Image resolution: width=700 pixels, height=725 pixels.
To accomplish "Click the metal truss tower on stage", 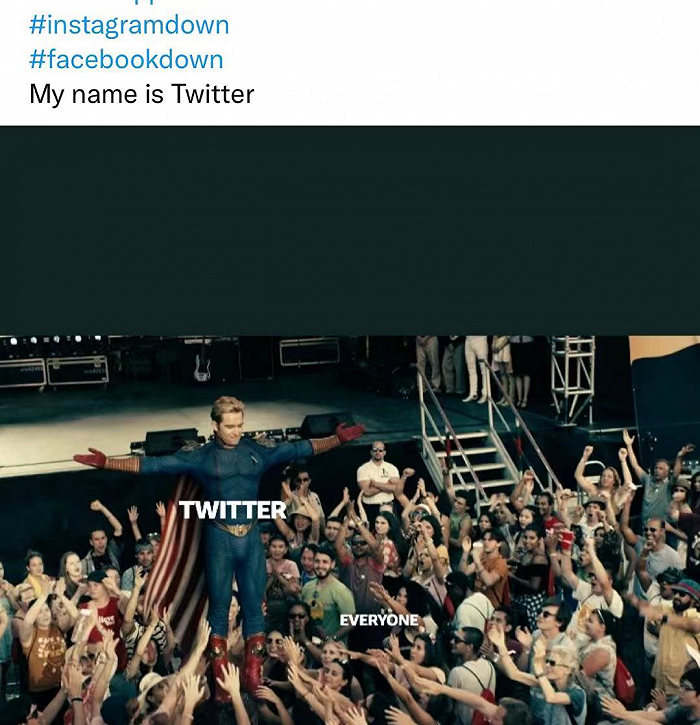I will pos(572,379).
